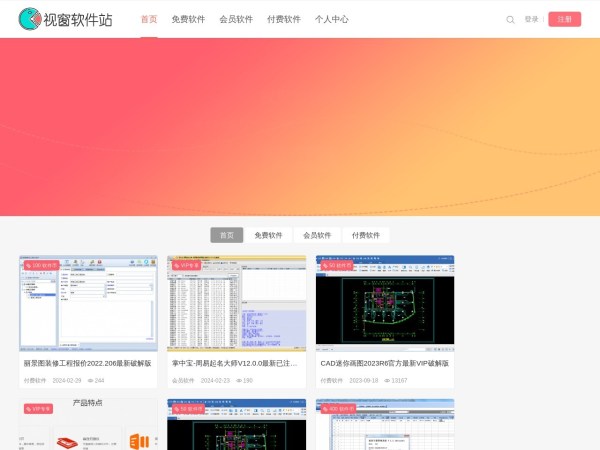600x450 pixels.
Task: Click the eye view count 244
Action: (96, 380)
